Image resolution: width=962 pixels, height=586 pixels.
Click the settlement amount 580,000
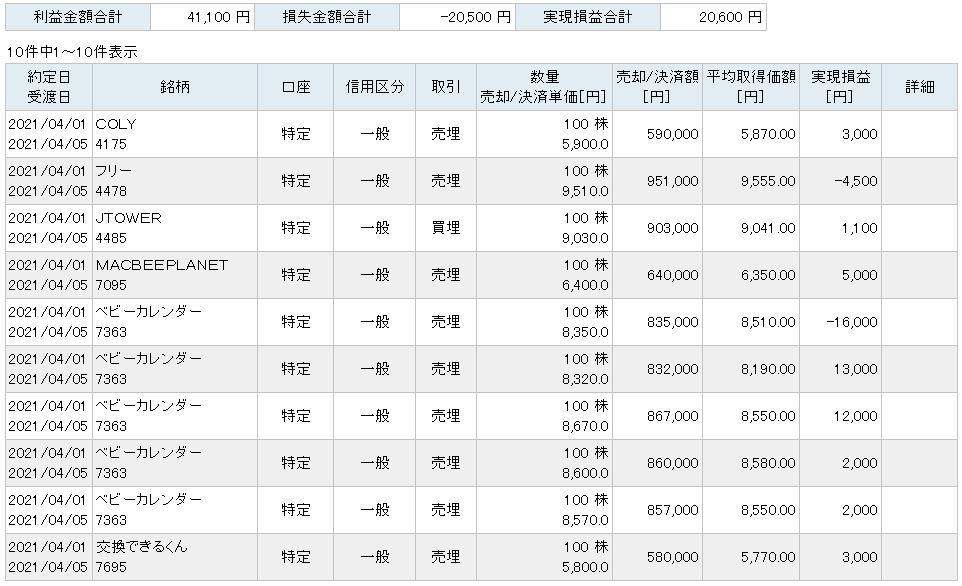(672, 557)
